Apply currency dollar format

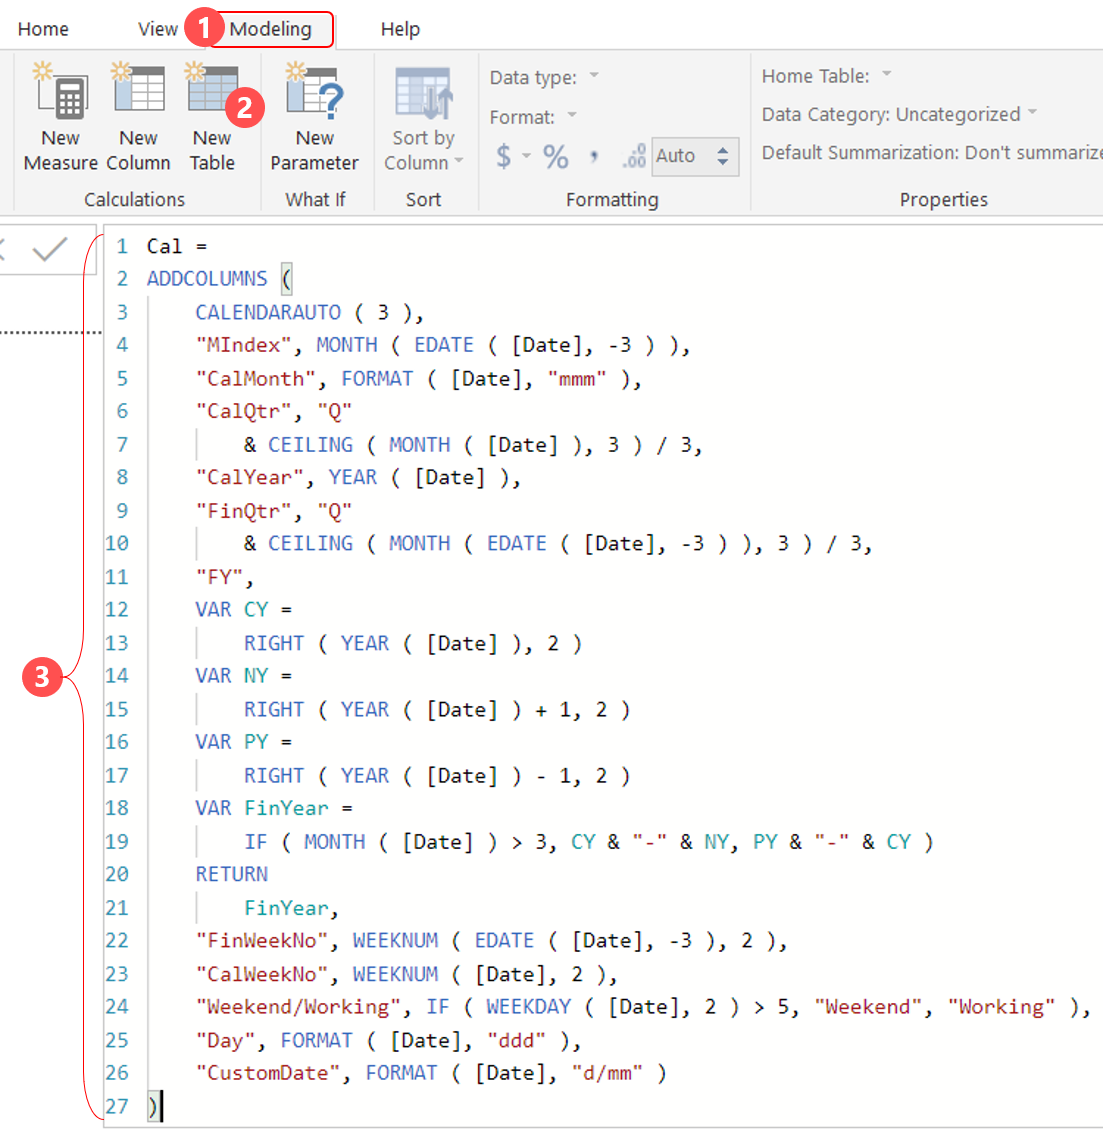tap(503, 156)
